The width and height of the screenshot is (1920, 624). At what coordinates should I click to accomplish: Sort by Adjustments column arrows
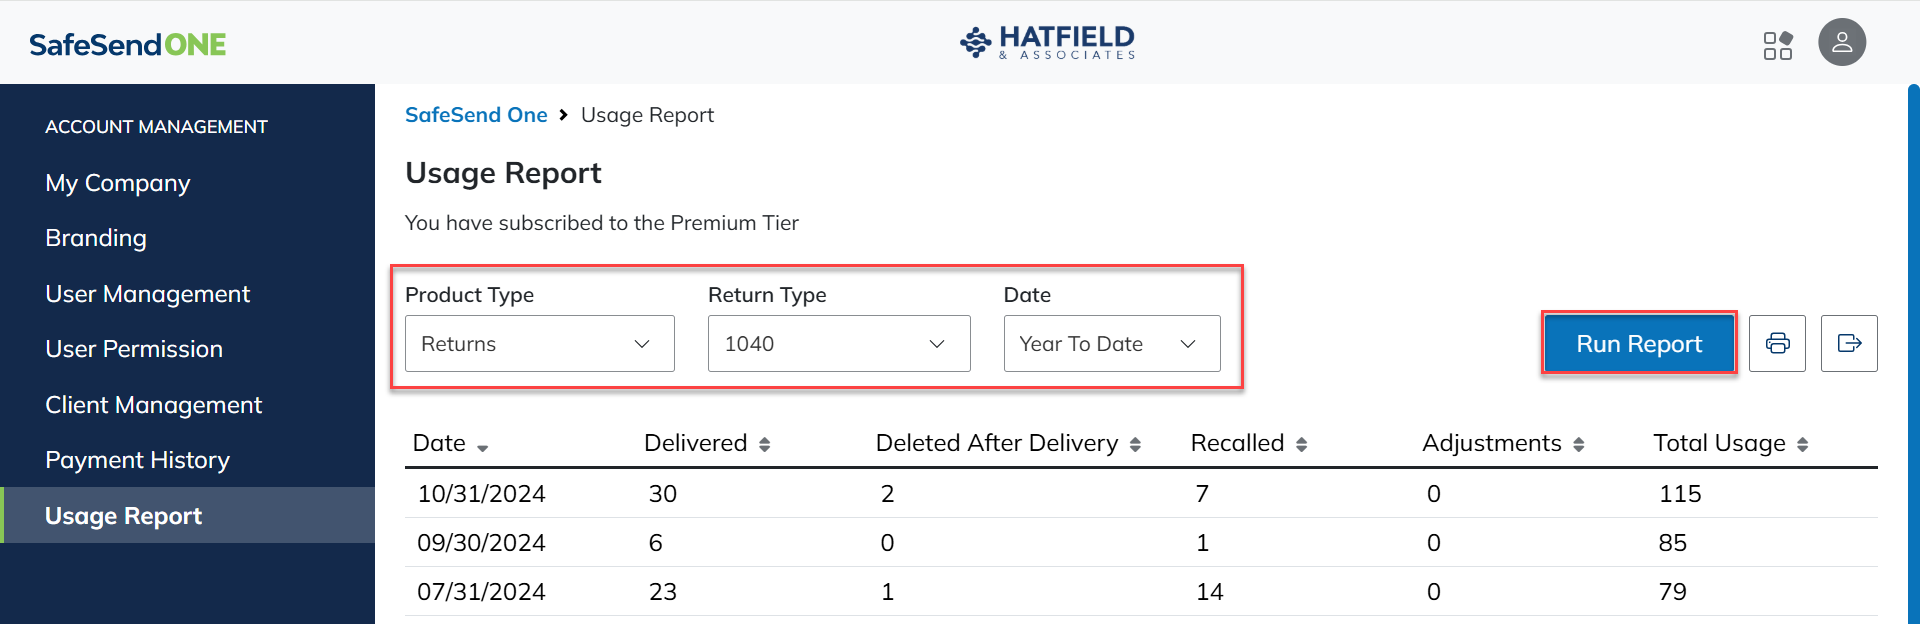(x=1578, y=444)
